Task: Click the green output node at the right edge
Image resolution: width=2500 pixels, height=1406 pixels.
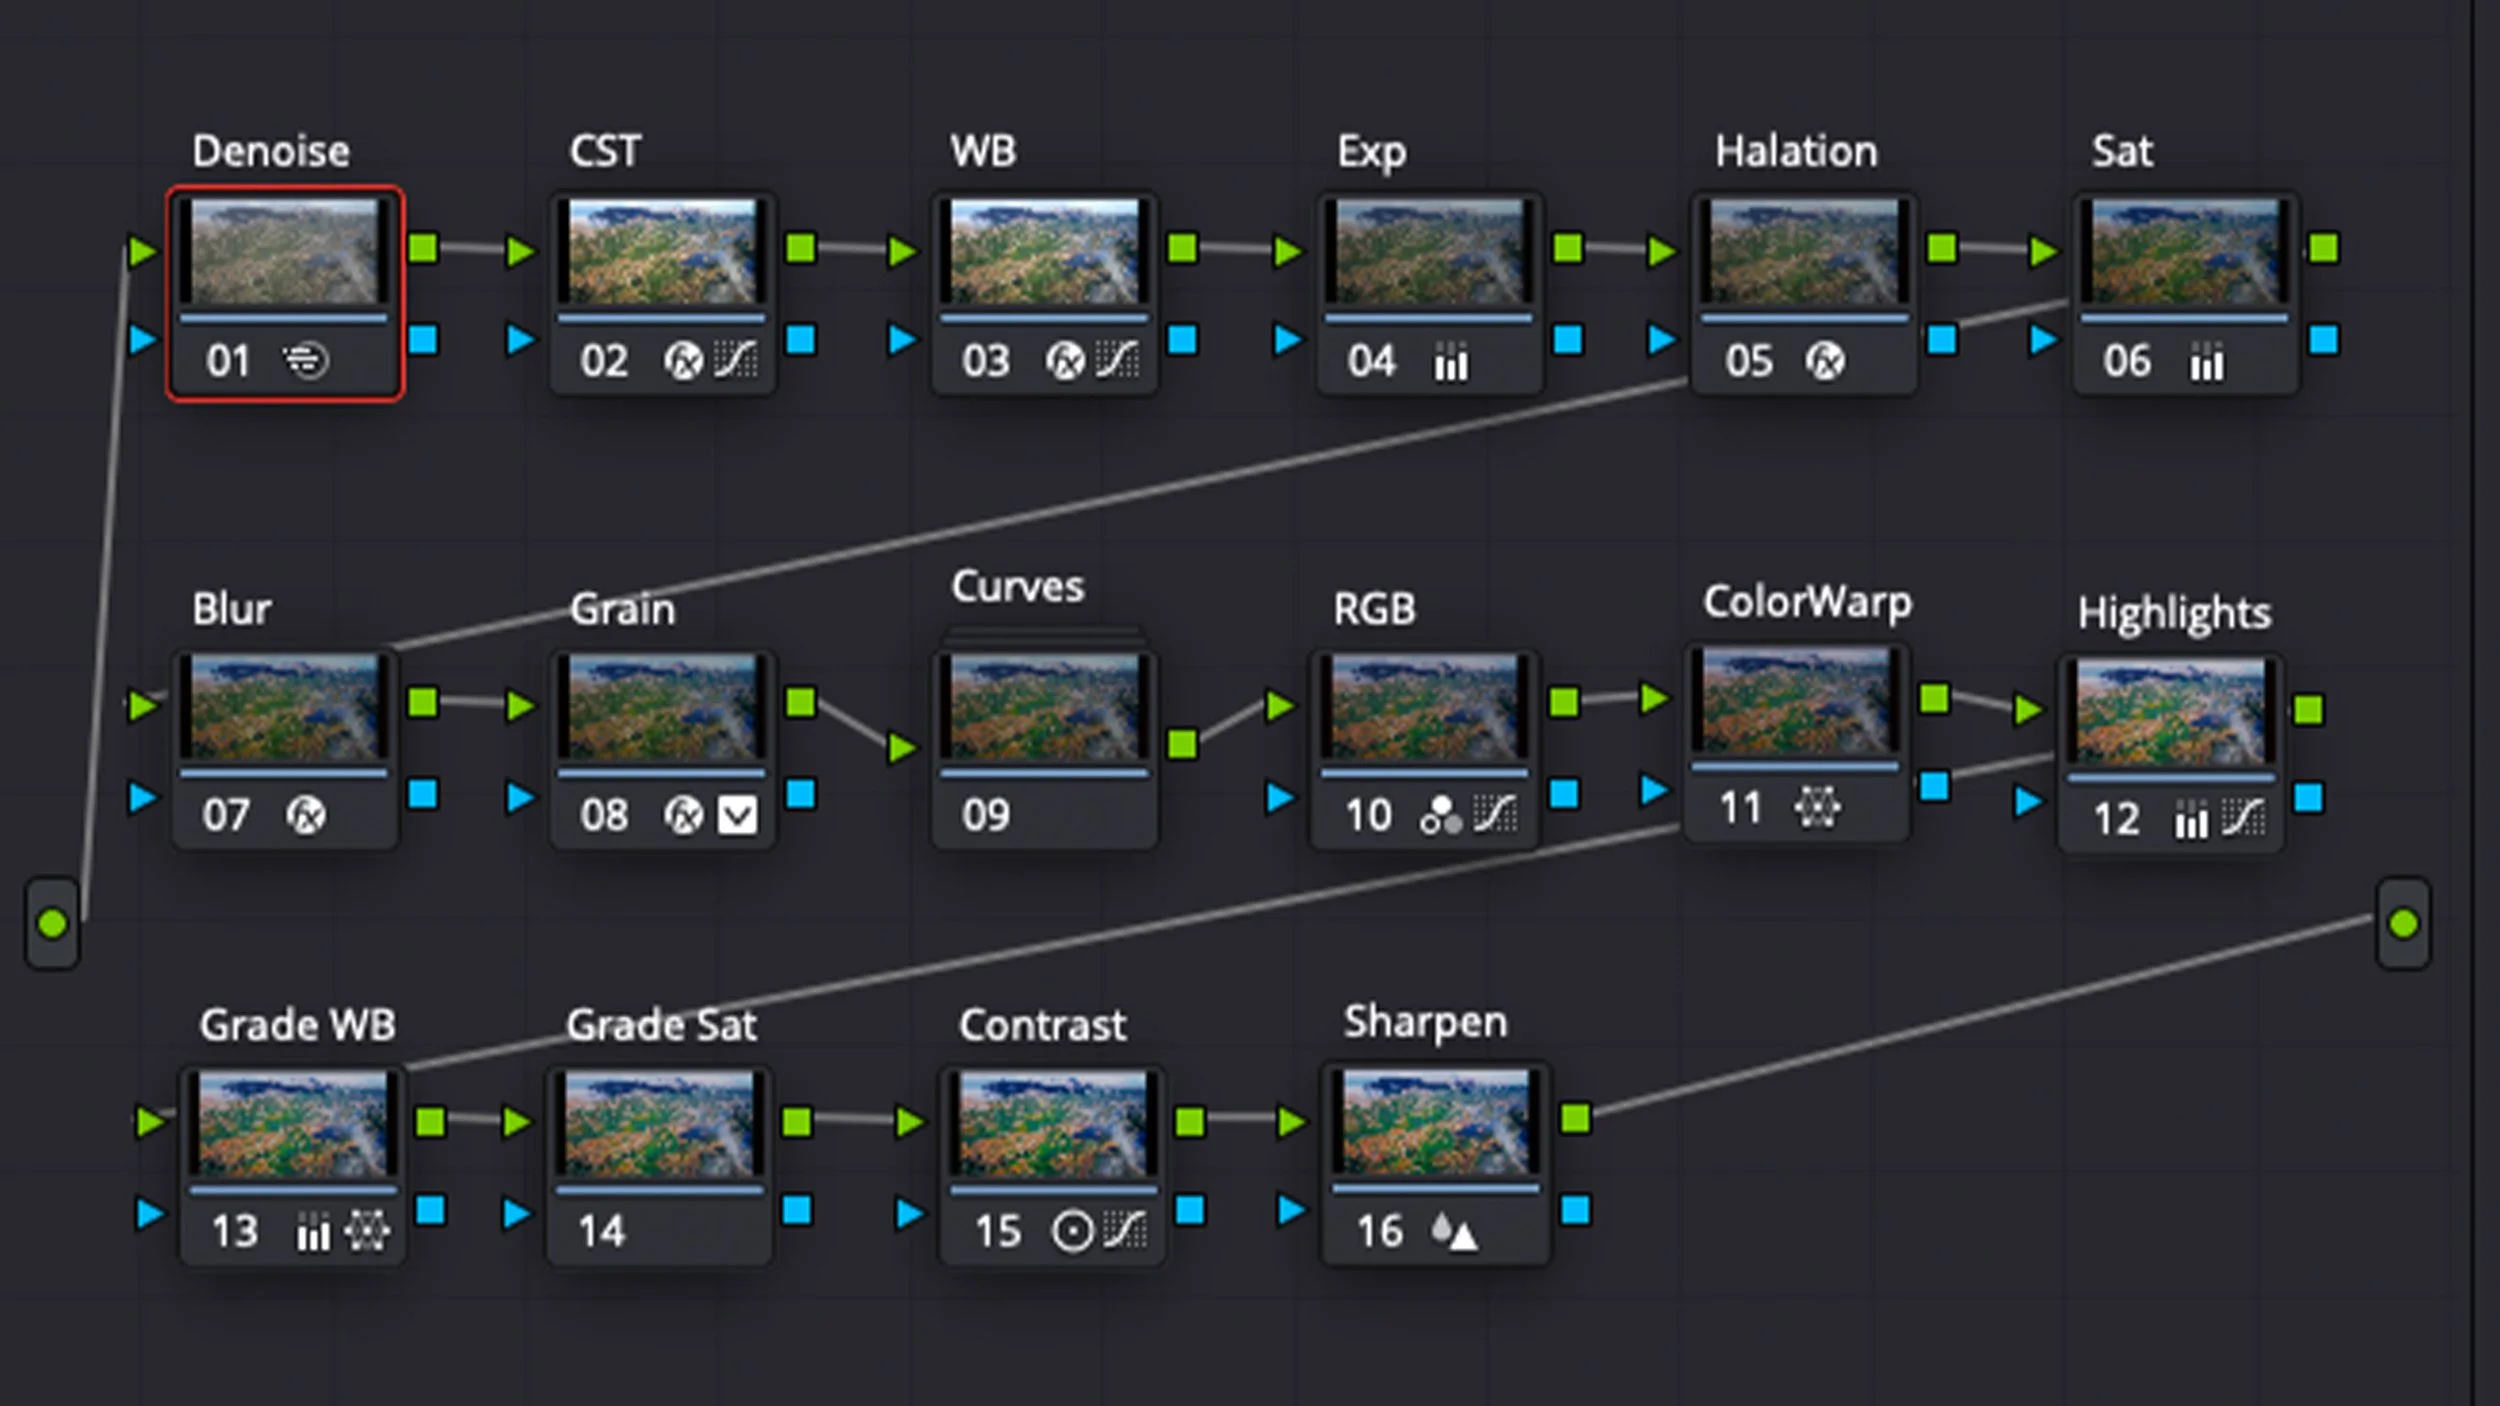Action: 2403,924
